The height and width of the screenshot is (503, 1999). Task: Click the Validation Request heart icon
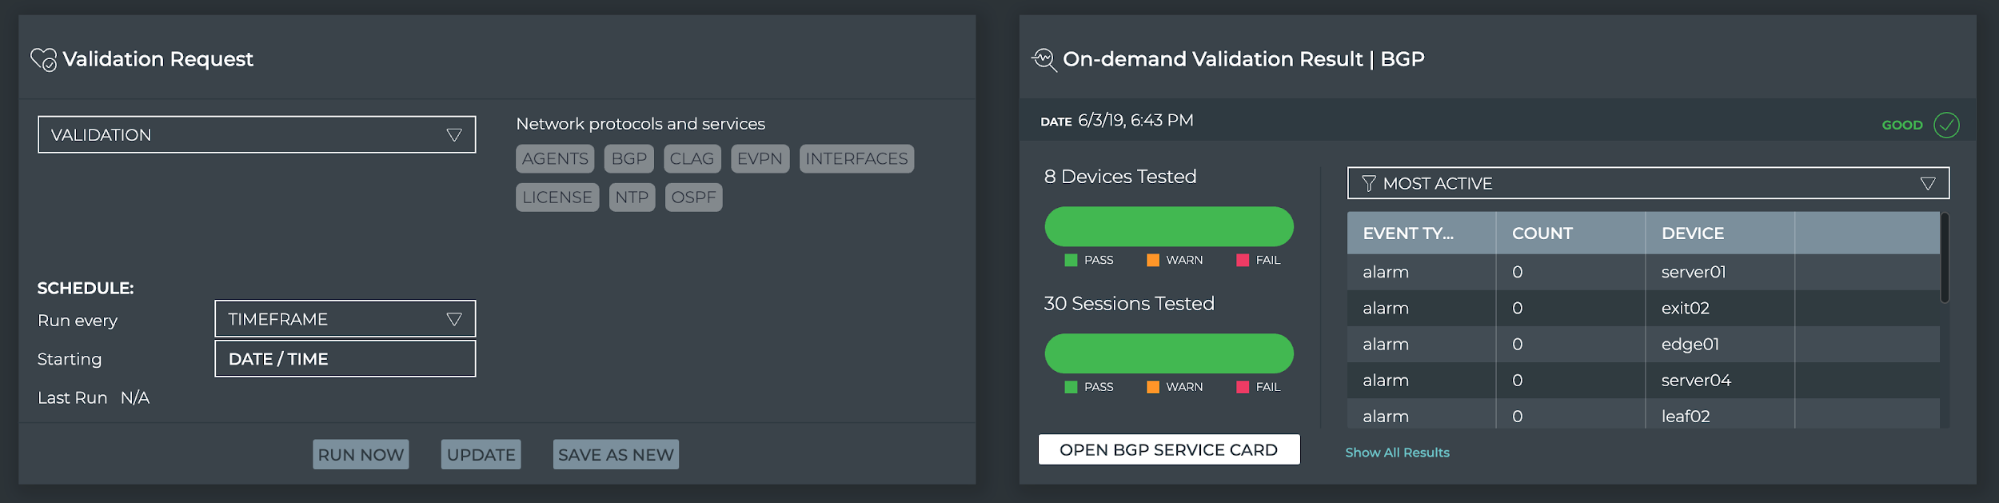(x=44, y=60)
